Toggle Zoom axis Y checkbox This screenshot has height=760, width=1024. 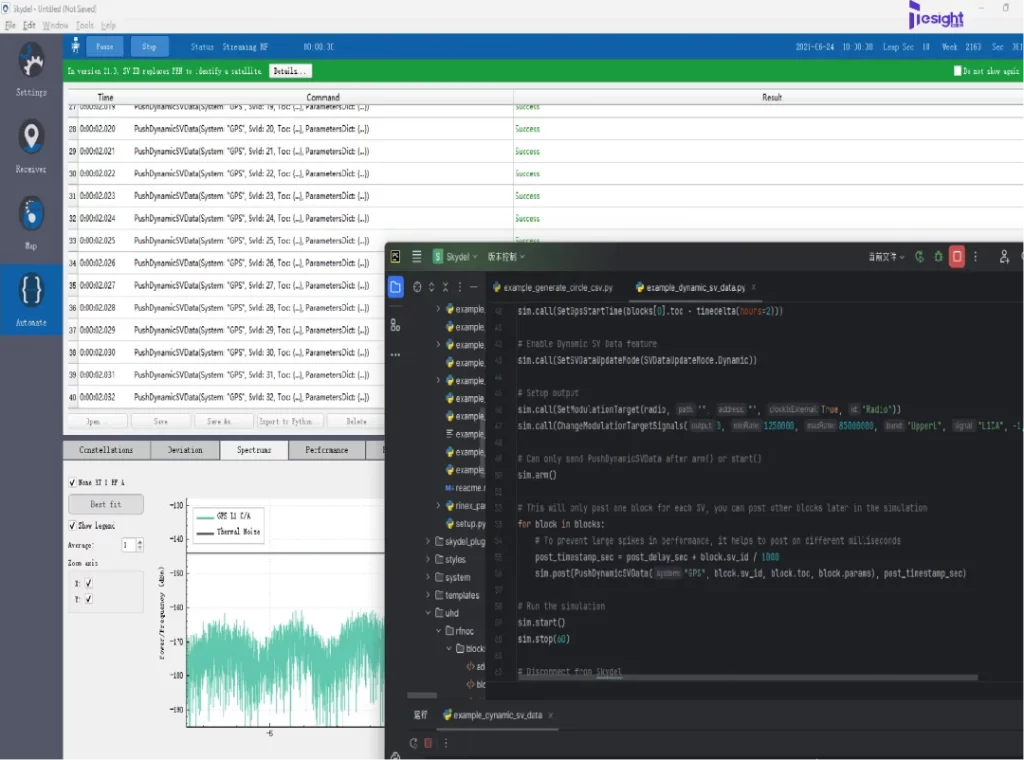pyautogui.click(x=89, y=599)
